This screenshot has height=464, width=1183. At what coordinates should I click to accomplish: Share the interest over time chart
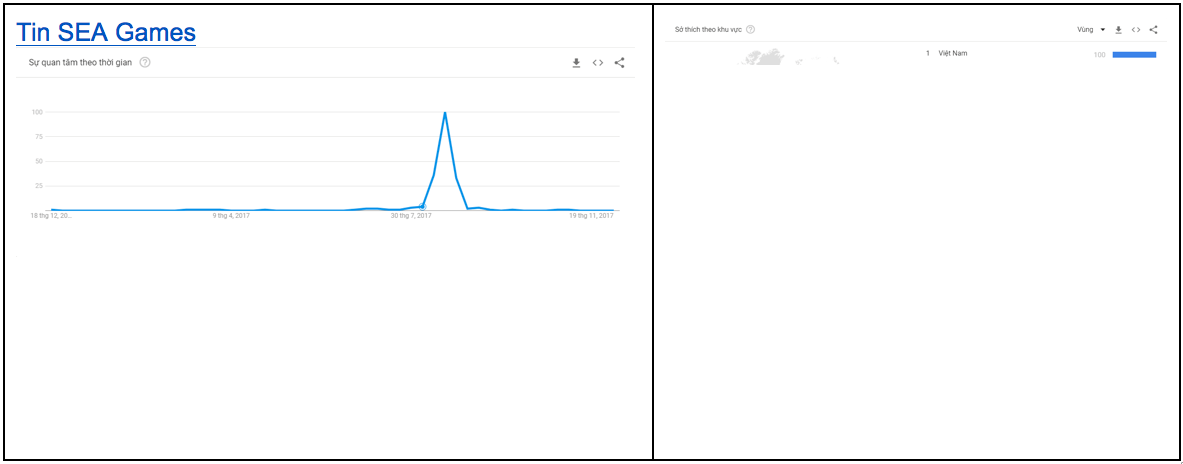[x=619, y=63]
